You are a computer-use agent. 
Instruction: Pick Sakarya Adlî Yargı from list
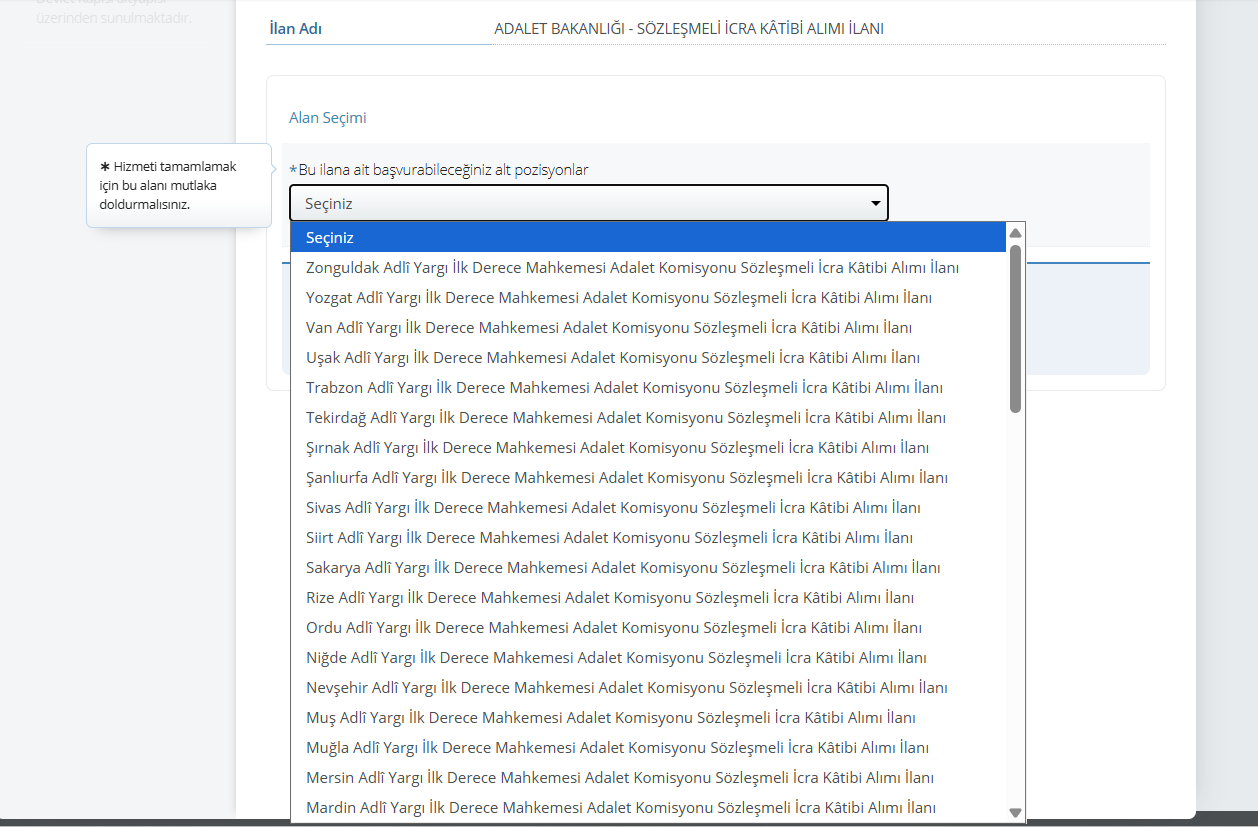click(x=648, y=568)
